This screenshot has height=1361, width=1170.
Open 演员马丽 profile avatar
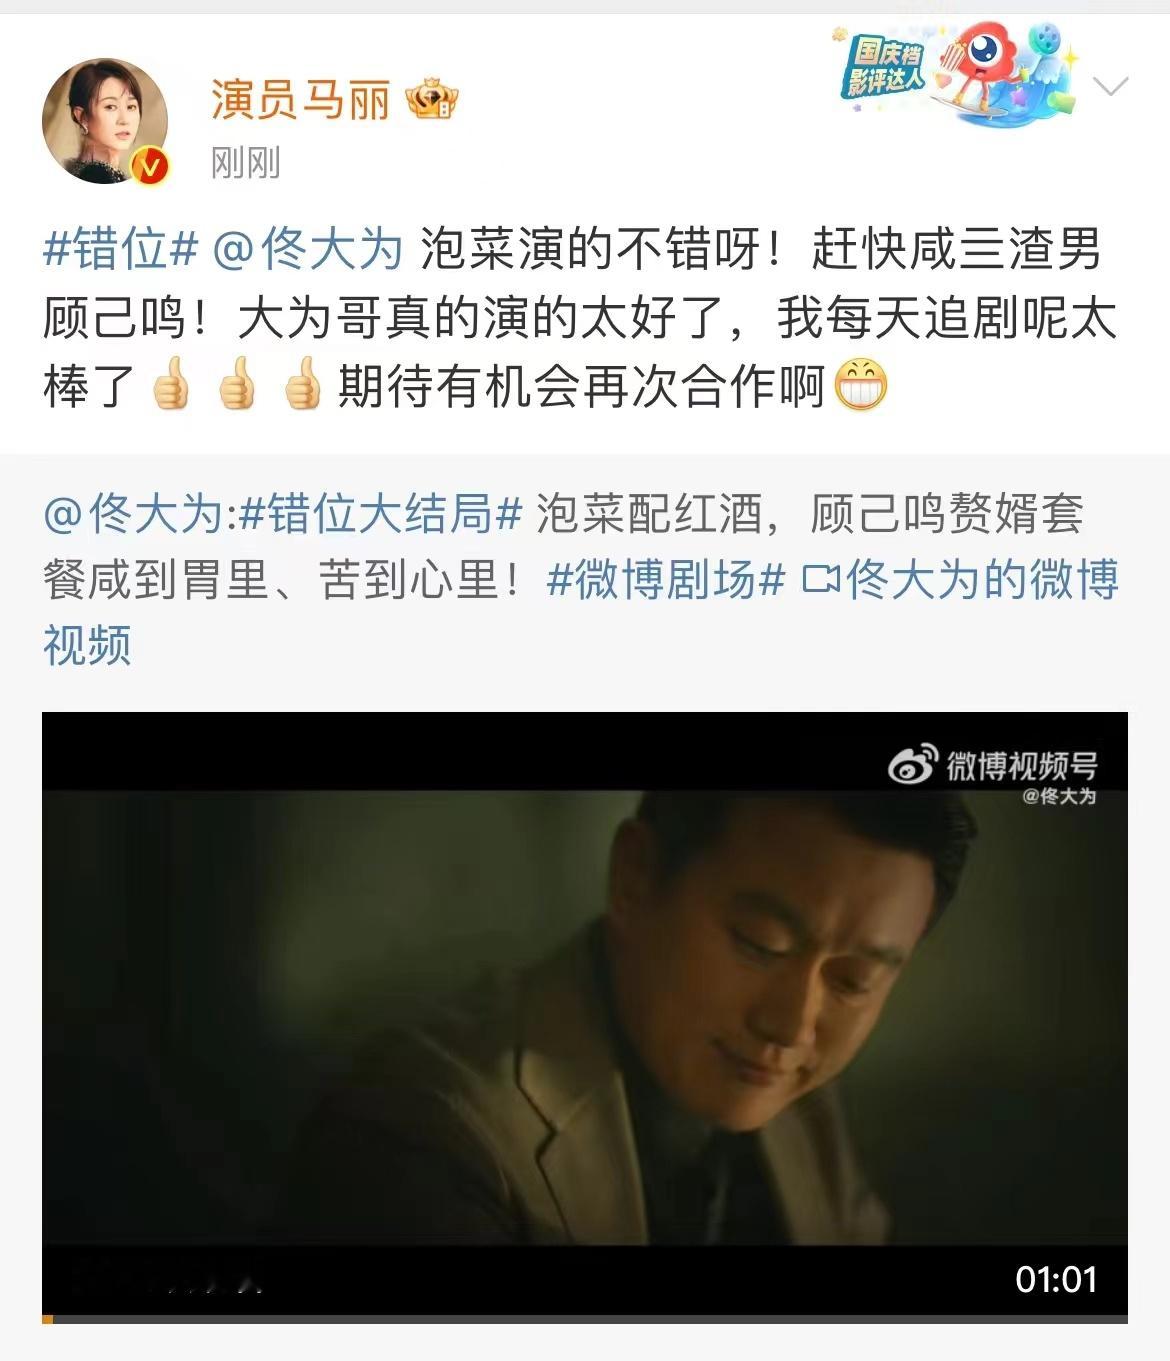click(x=105, y=121)
